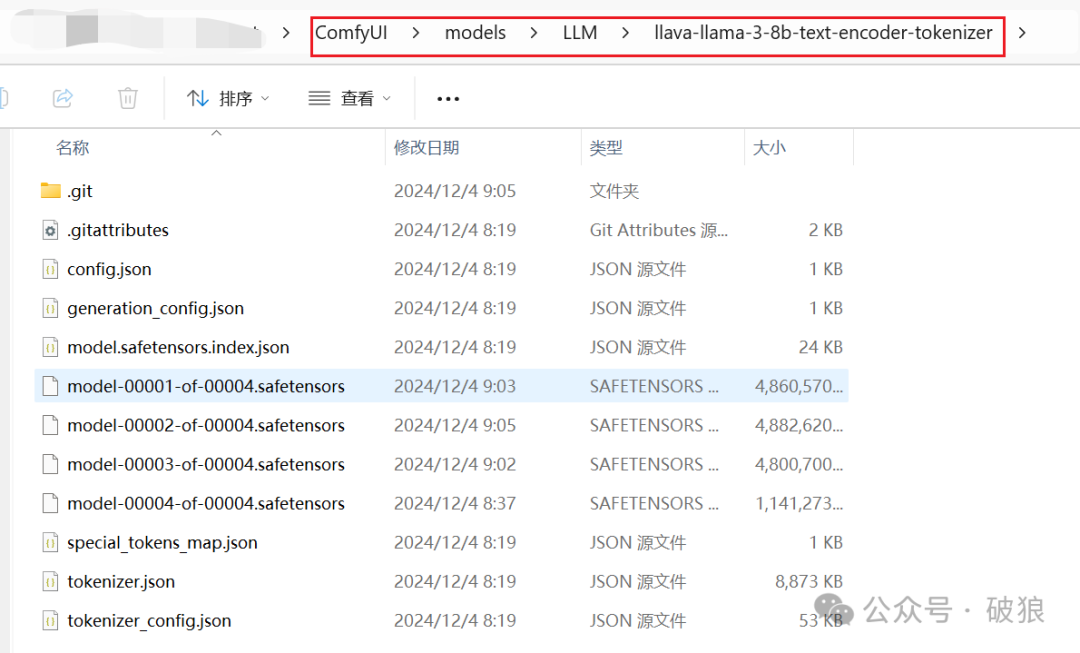The image size is (1080, 653).
Task: Click the 8,873 KB size cell
Action: 809,581
